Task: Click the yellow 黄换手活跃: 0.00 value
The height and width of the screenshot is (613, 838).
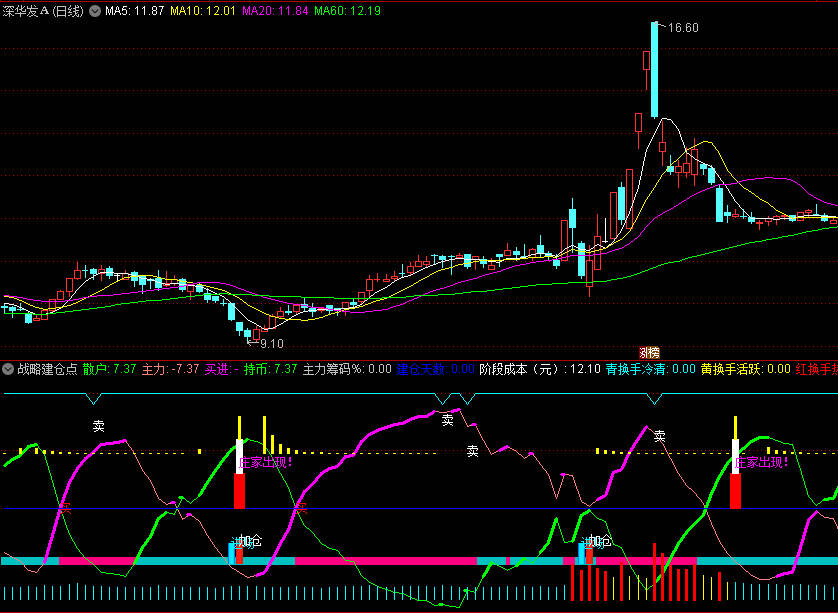Action: click(746, 369)
